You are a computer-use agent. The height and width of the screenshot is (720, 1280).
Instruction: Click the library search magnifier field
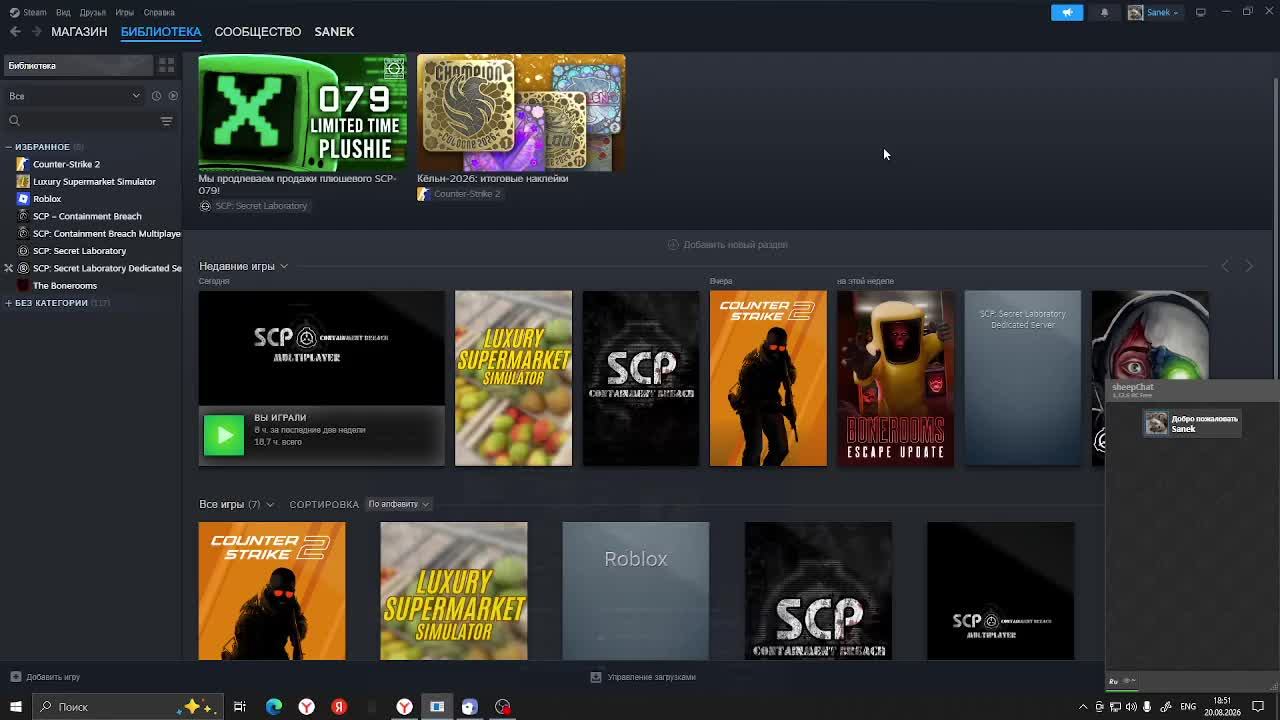80,121
